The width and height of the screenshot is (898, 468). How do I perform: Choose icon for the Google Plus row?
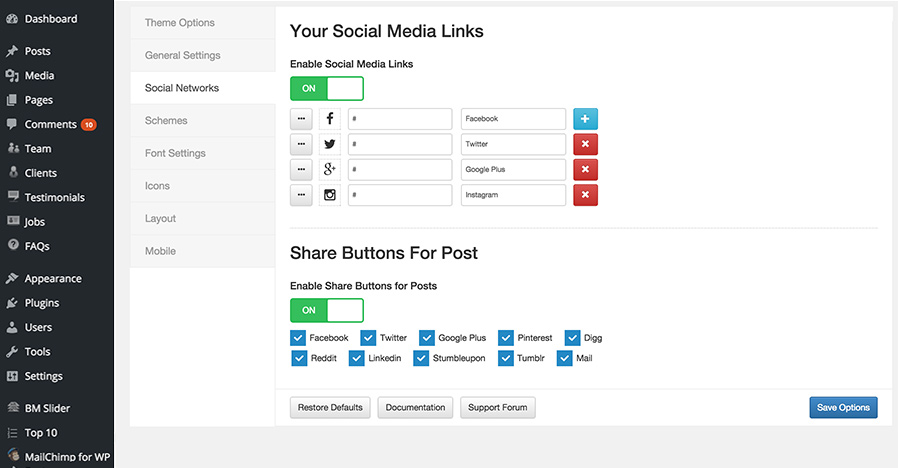click(x=329, y=170)
